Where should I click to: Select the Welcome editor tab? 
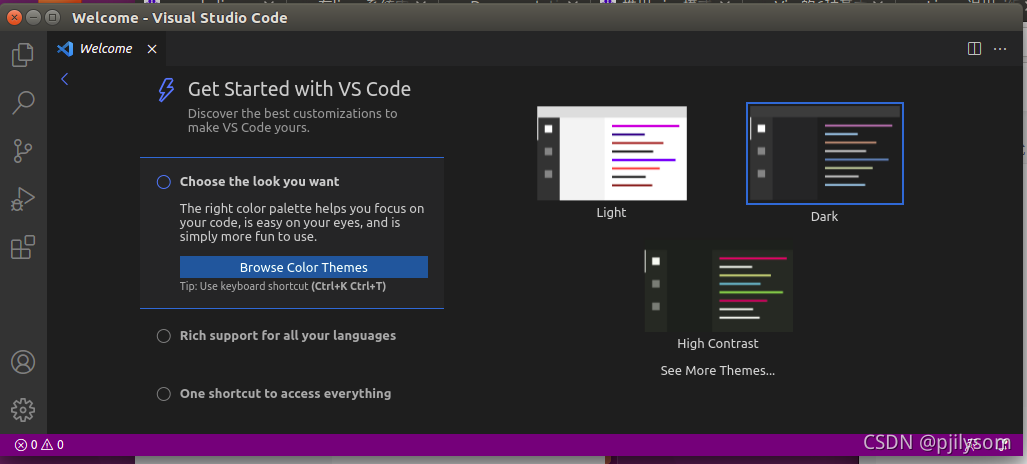106,48
